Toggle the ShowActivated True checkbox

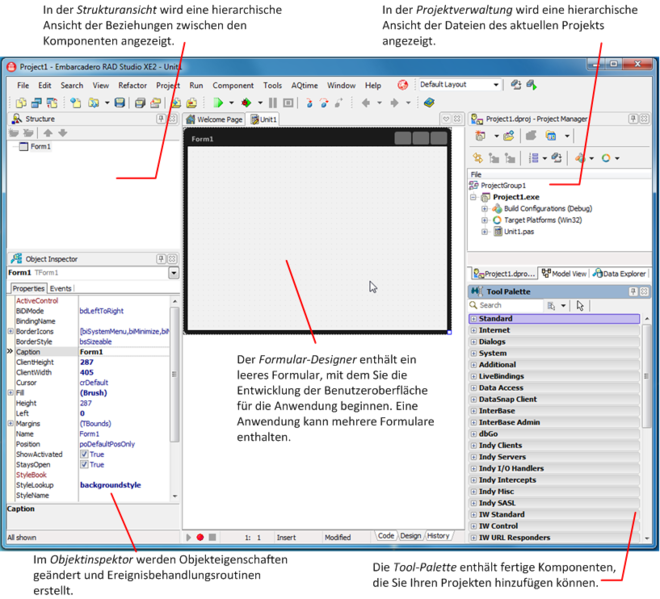(84, 454)
